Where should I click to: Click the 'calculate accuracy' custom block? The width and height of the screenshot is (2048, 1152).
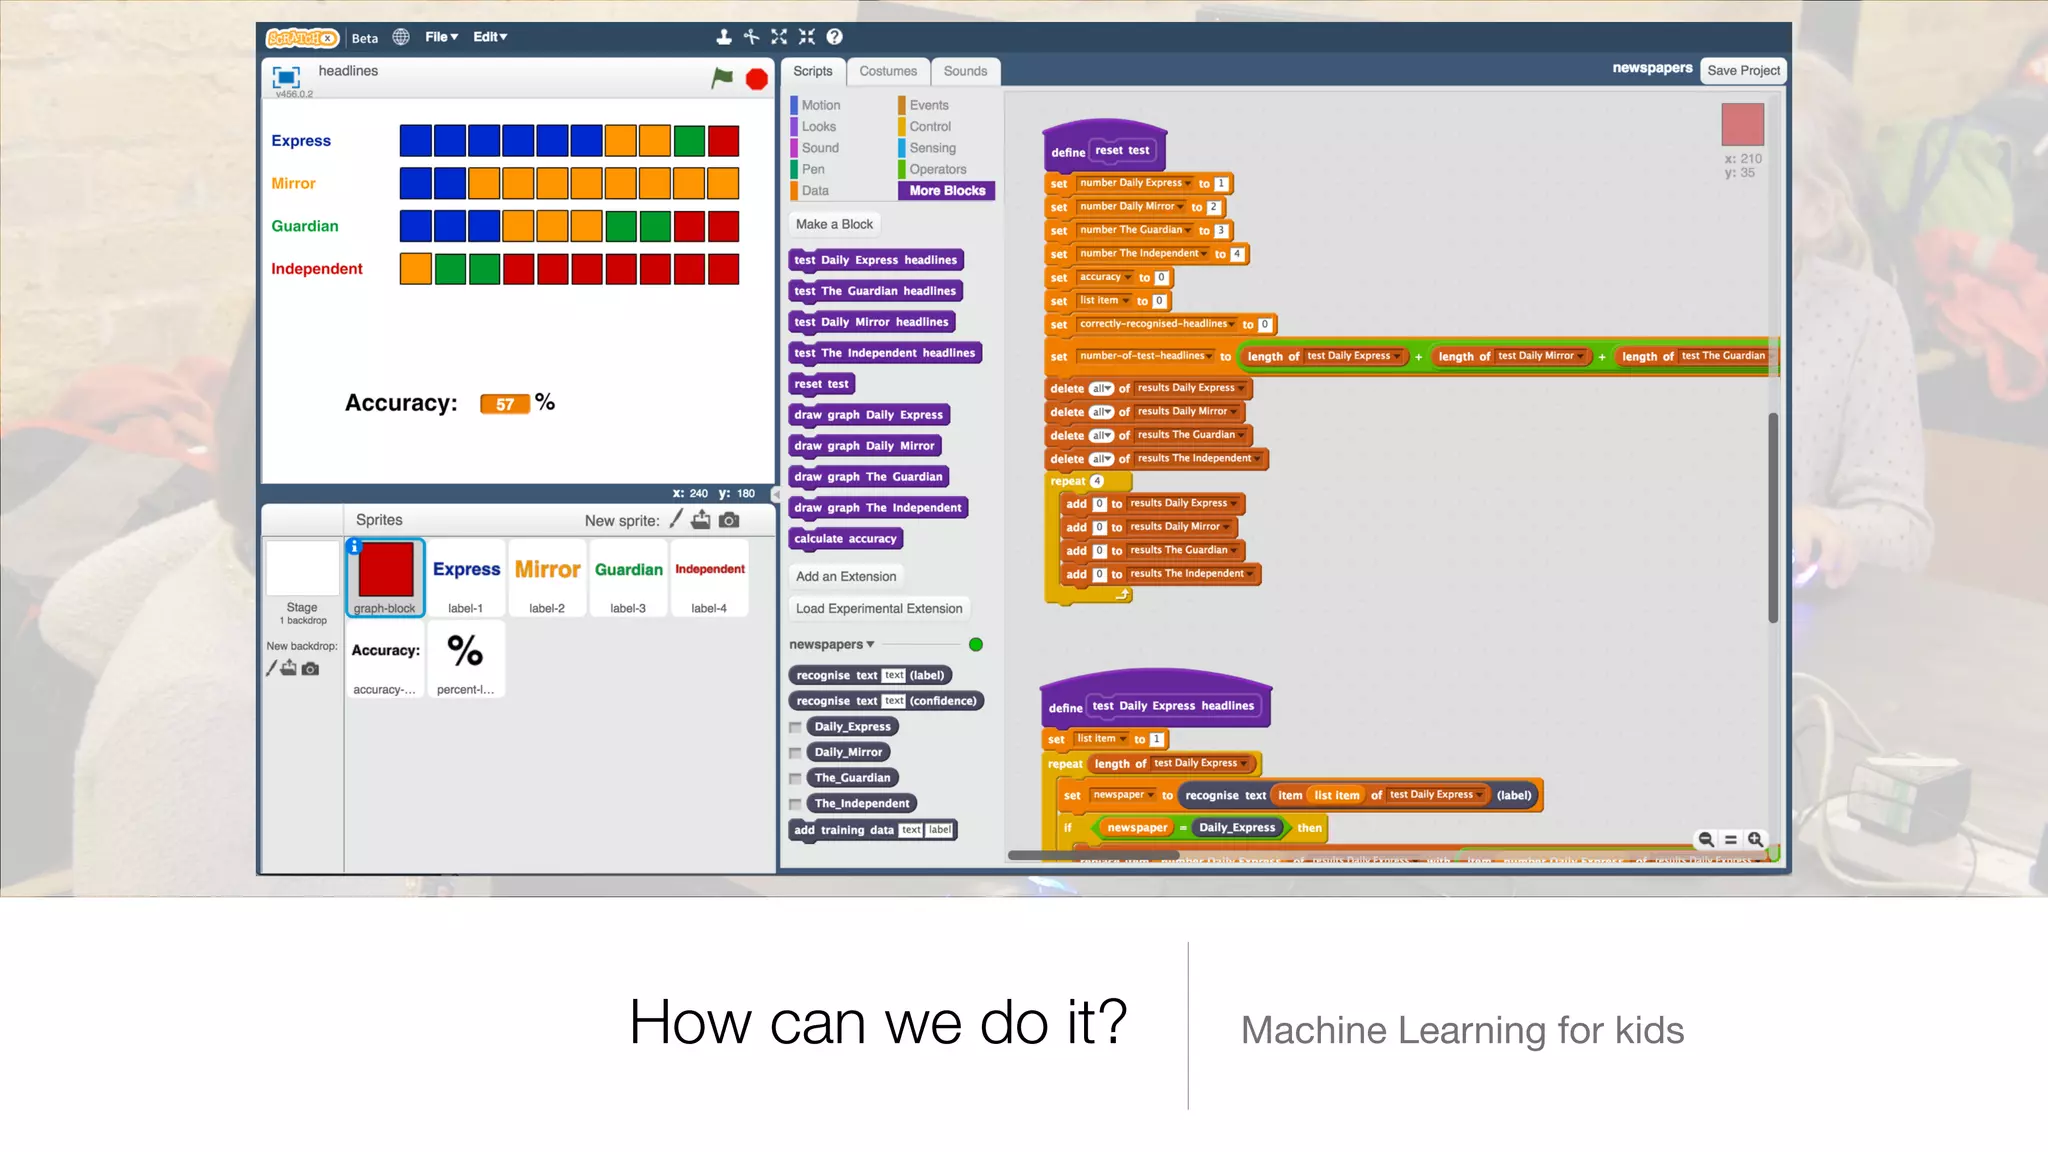pos(845,539)
